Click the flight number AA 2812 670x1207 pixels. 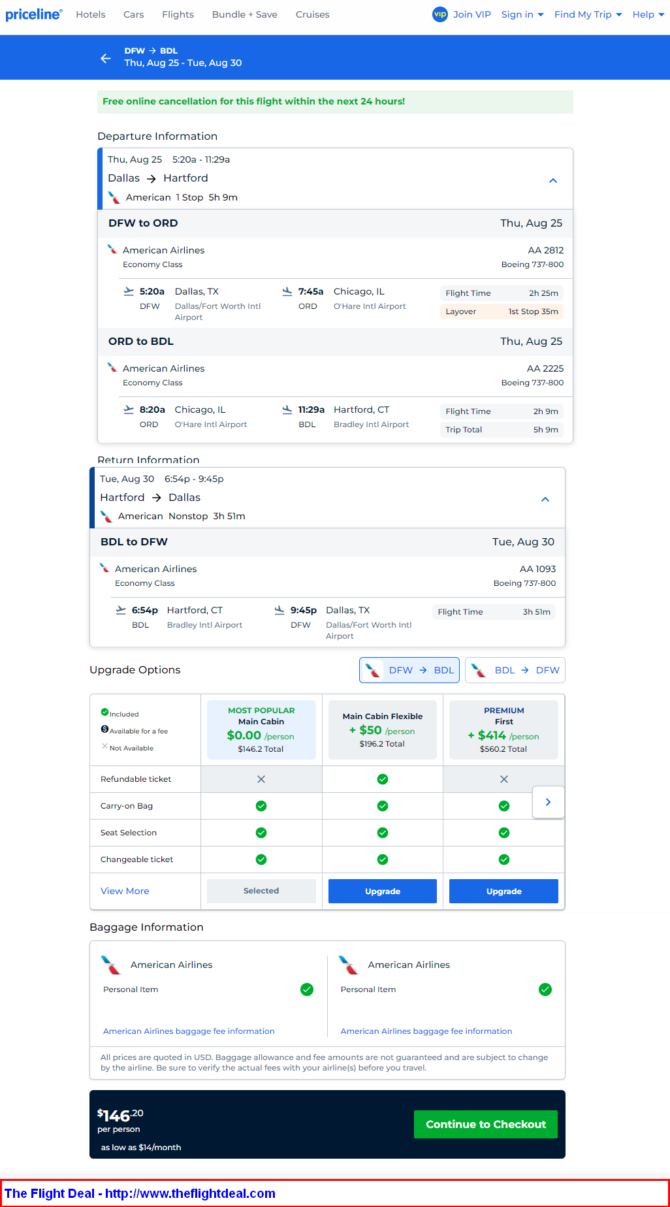[x=545, y=250]
